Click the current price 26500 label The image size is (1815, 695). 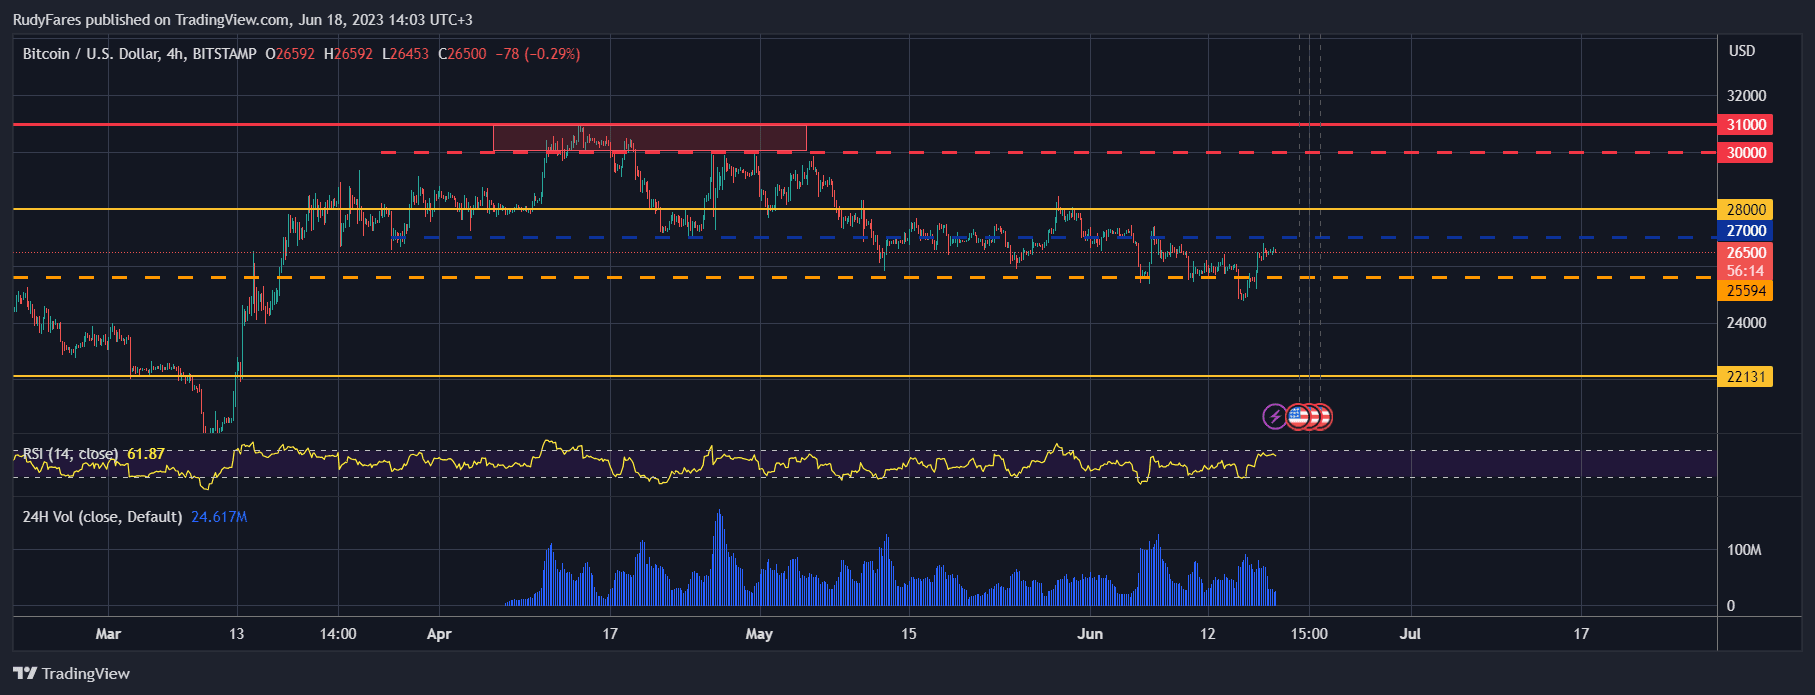point(1745,253)
